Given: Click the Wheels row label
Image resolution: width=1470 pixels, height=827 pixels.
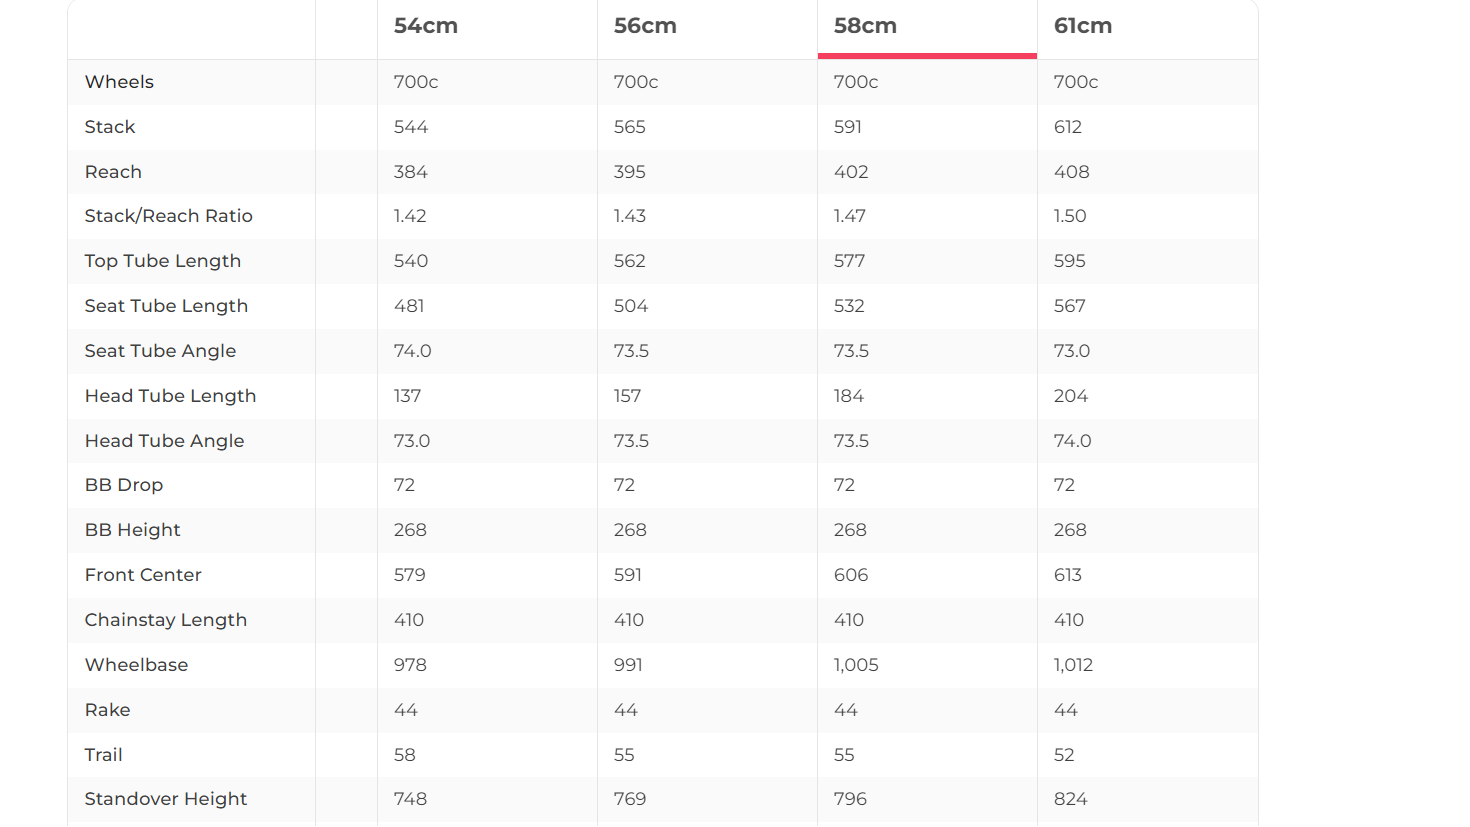Looking at the screenshot, I should [x=119, y=82].
